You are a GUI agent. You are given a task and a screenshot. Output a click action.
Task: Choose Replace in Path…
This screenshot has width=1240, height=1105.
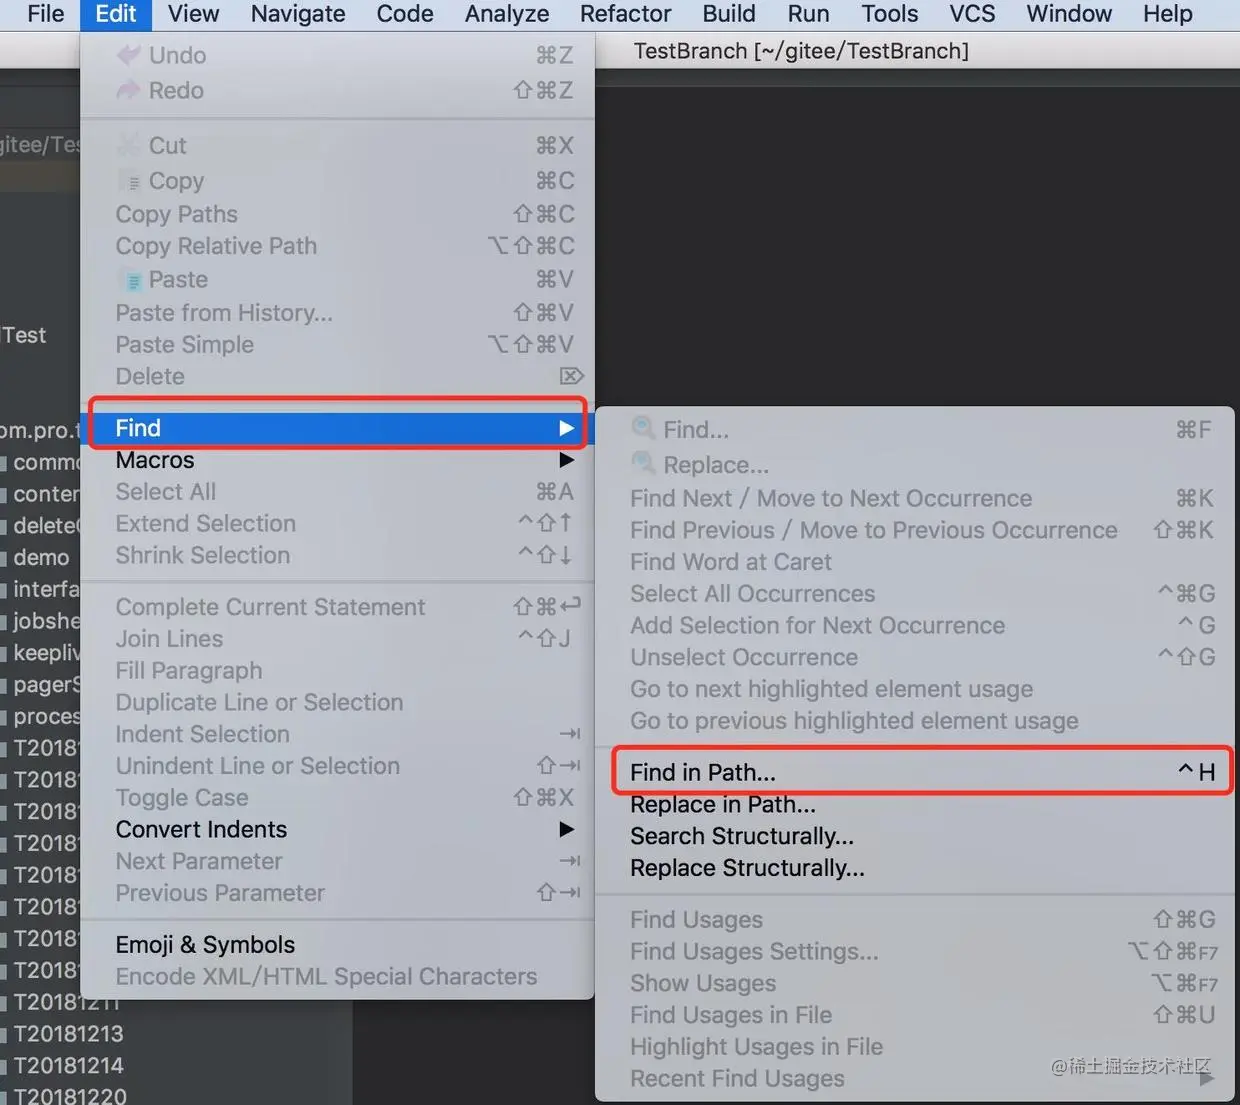(x=915, y=804)
